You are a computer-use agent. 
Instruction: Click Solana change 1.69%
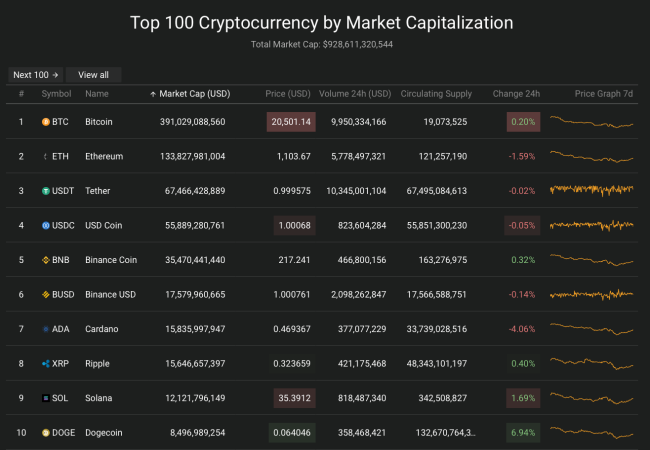click(523, 398)
